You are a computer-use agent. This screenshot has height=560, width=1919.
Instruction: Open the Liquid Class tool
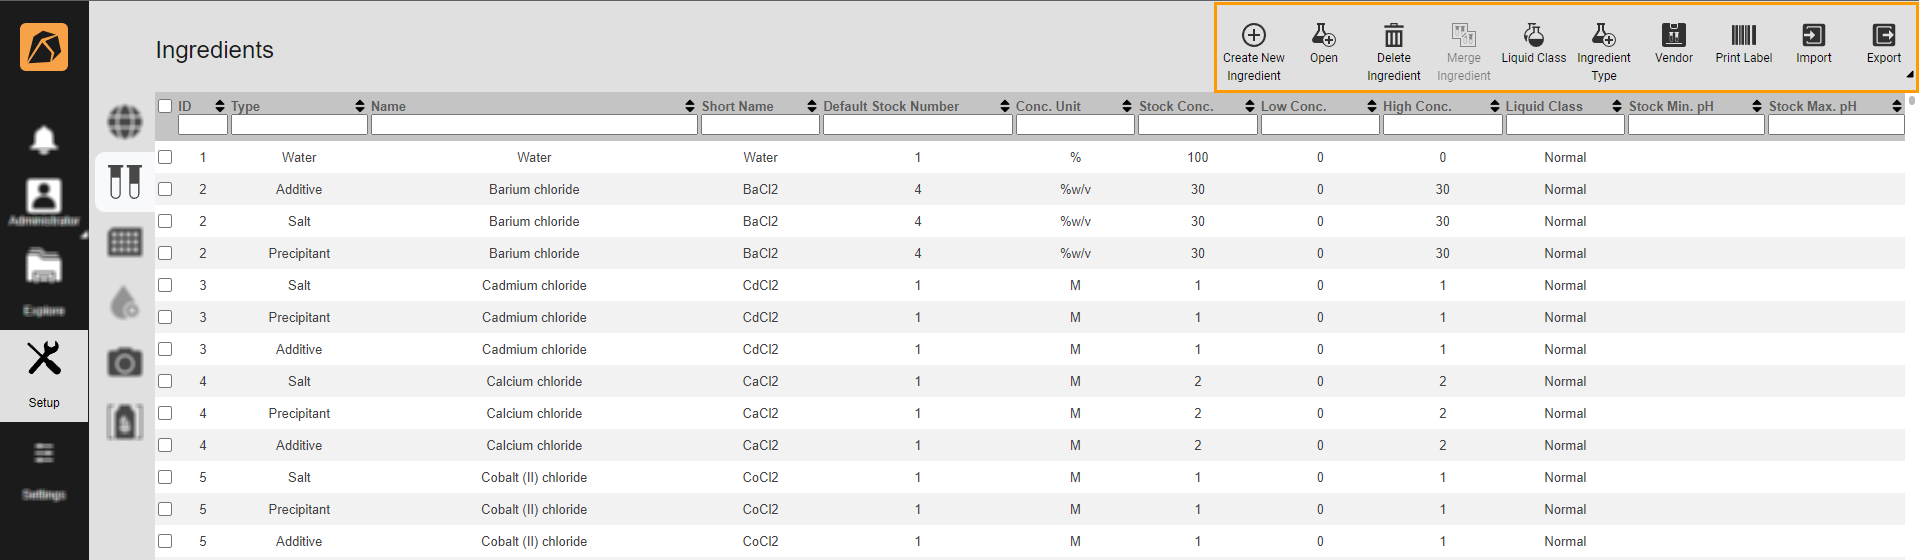tap(1533, 36)
